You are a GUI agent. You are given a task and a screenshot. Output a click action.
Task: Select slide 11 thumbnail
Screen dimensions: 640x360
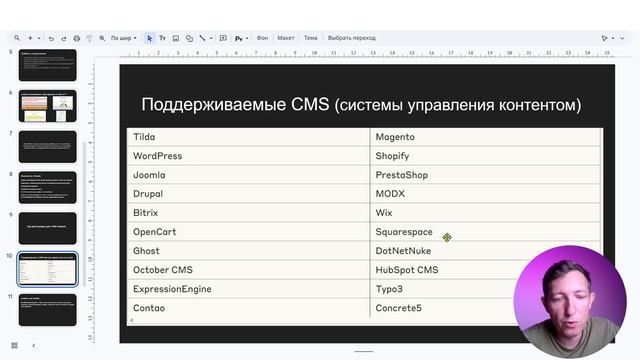[x=47, y=310]
